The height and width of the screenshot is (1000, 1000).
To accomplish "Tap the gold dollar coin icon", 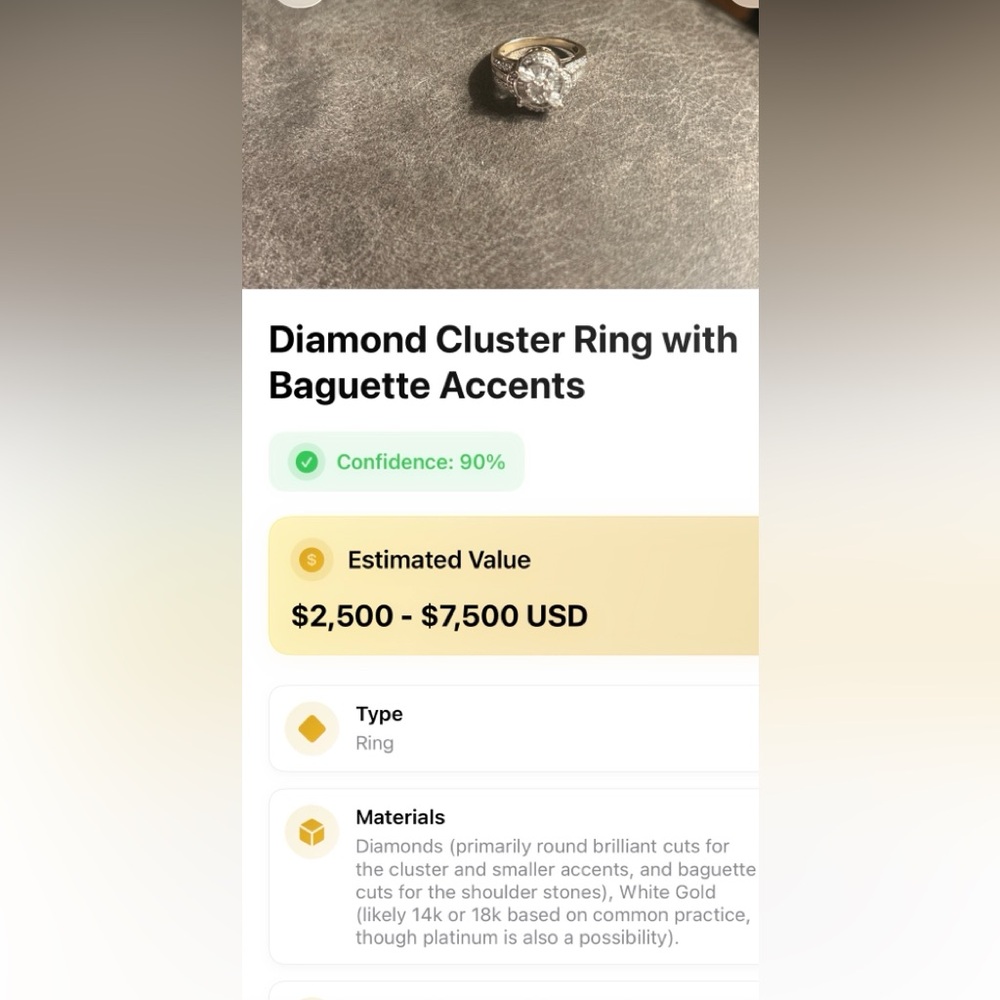I will point(311,560).
